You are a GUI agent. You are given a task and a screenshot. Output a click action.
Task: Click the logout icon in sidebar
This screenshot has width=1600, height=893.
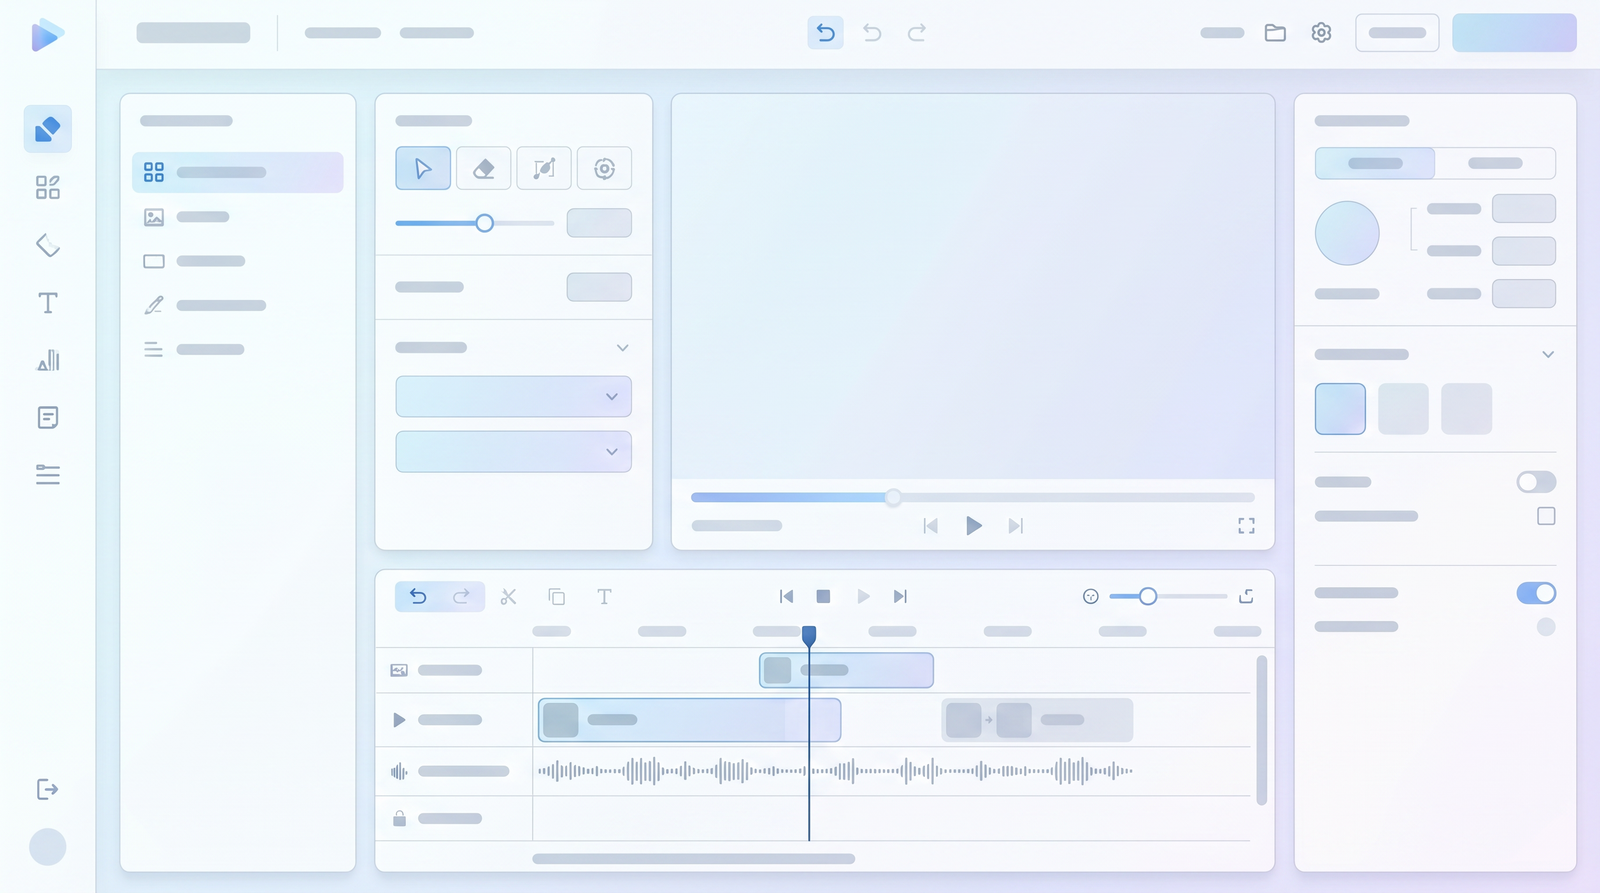click(x=48, y=789)
